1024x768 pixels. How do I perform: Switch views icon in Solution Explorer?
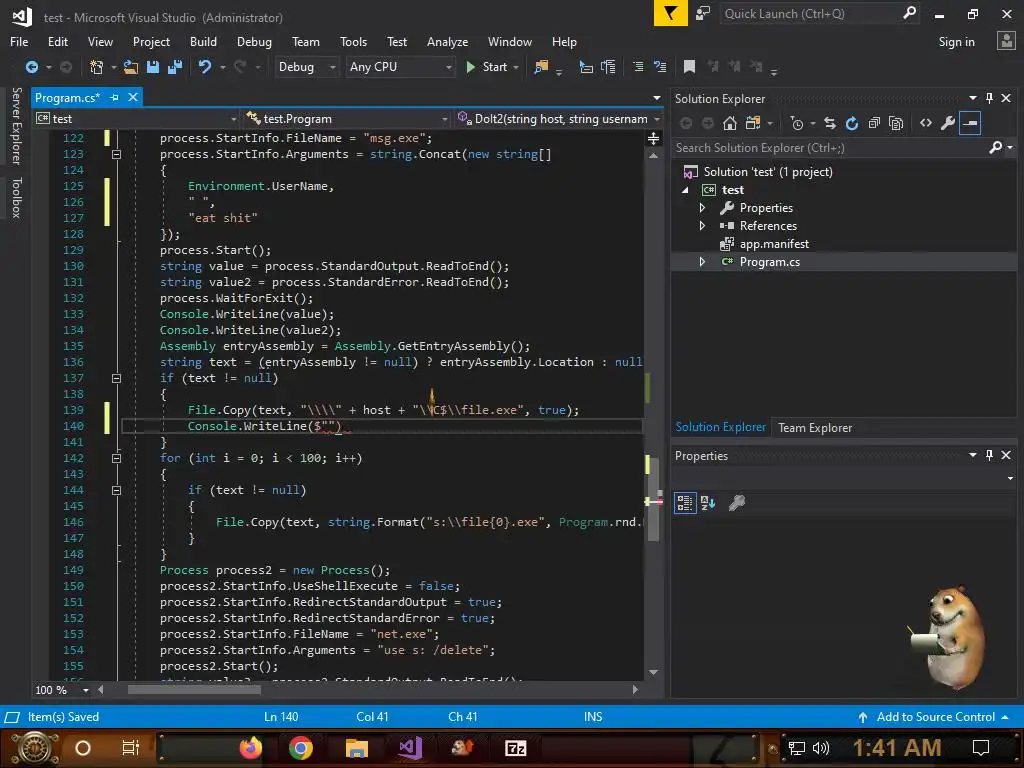click(753, 123)
